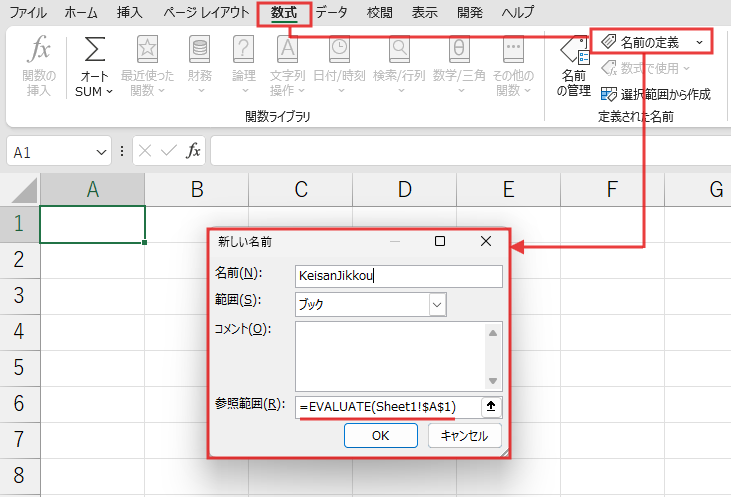This screenshot has height=497, width=731.
Task: Select row 5 header
Action: point(20,367)
